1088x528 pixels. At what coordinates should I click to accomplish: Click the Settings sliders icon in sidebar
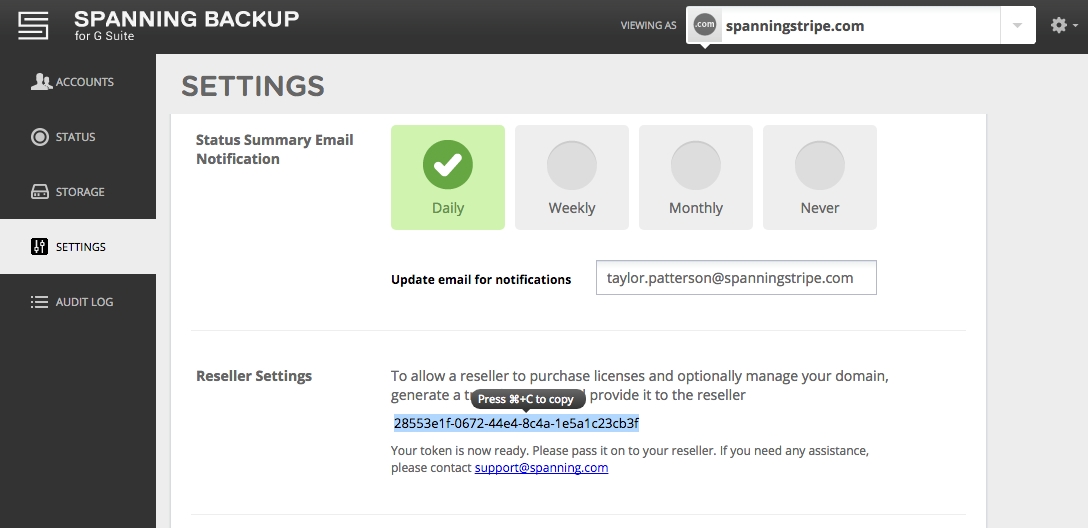click(x=40, y=246)
